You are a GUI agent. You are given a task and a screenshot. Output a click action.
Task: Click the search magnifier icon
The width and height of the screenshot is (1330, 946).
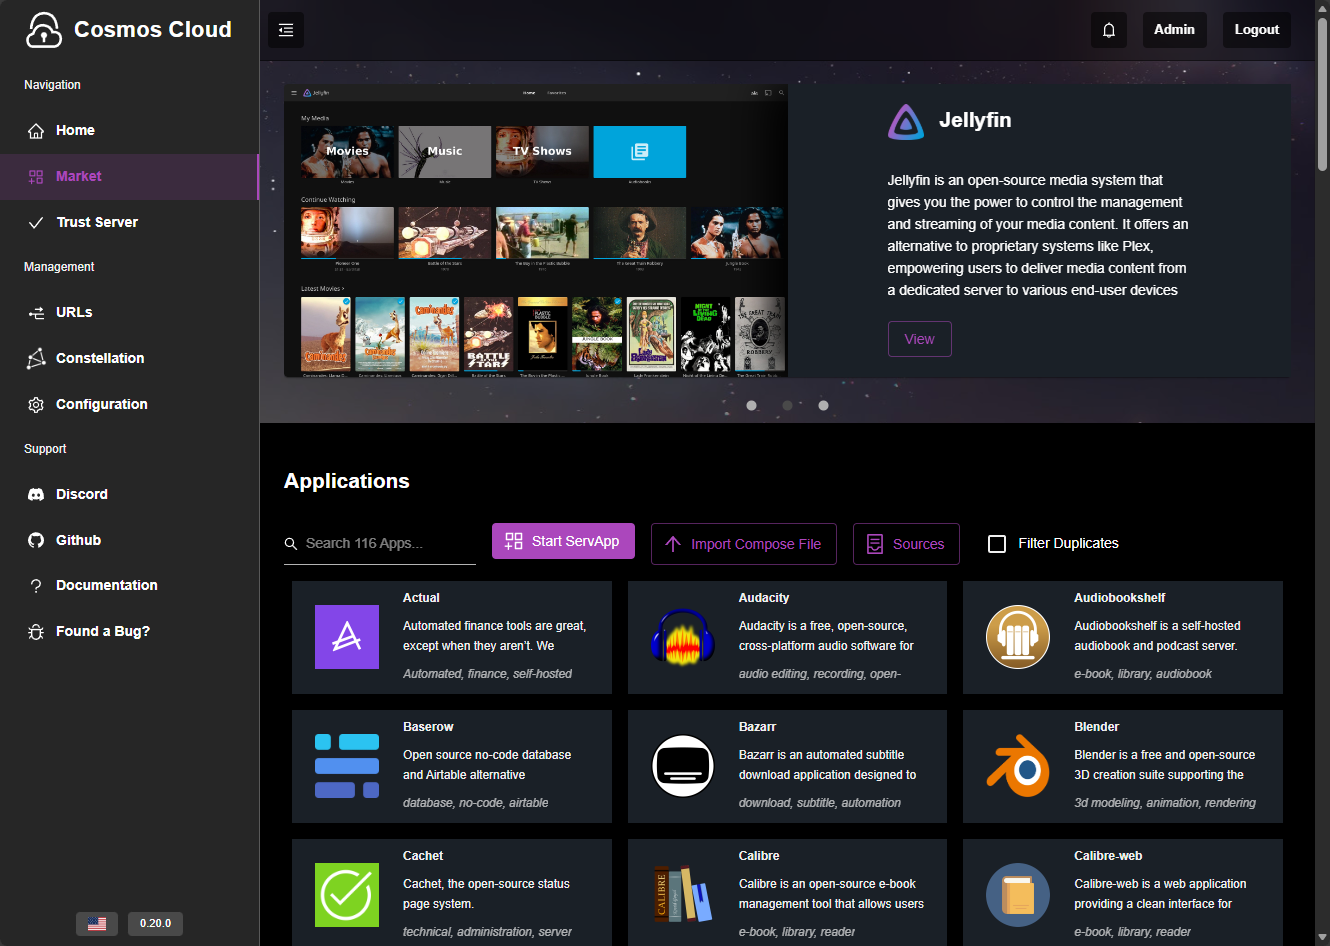291,544
